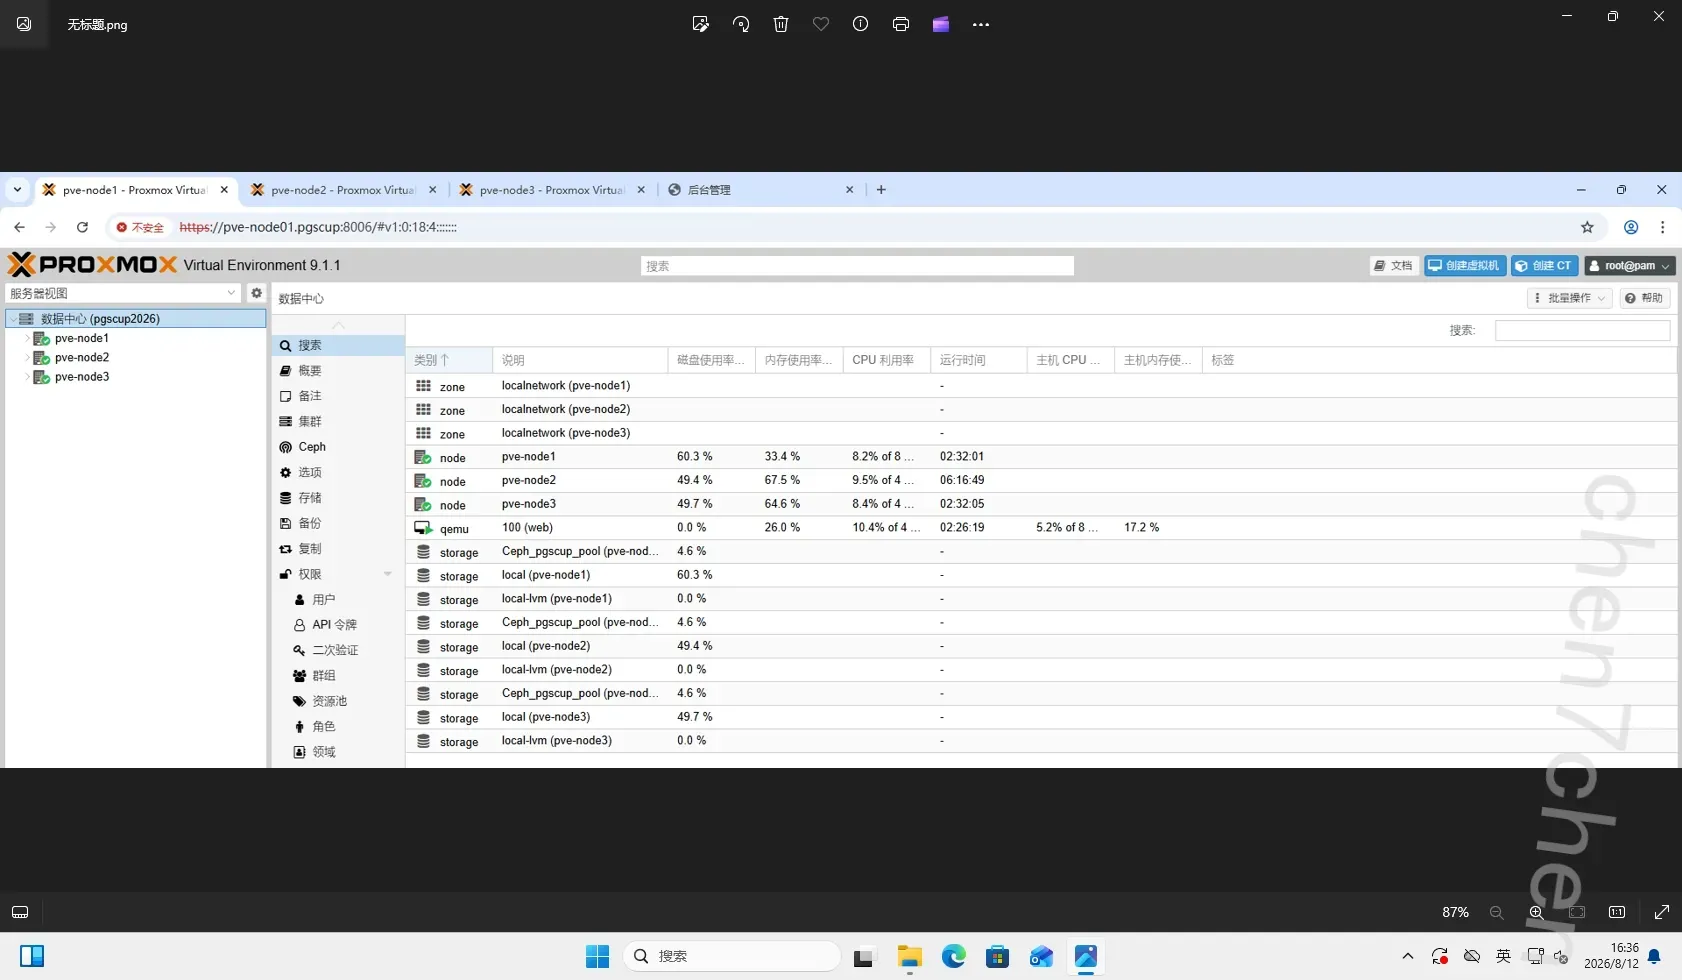
Task: Open the 角色 roles item
Action: click(x=338, y=727)
